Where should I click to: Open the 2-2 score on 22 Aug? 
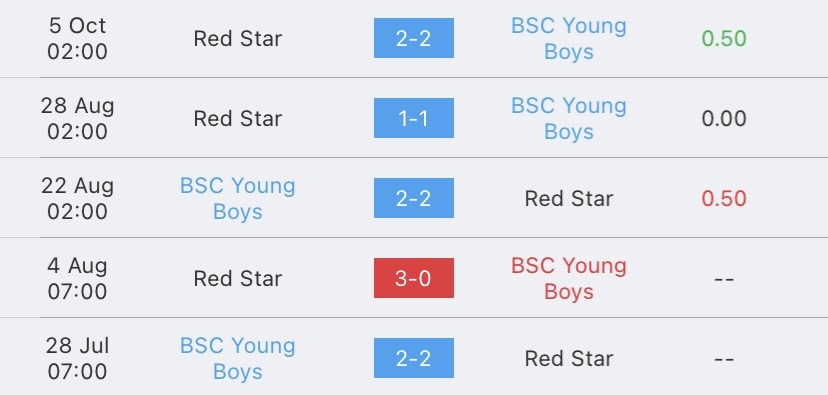[413, 198]
